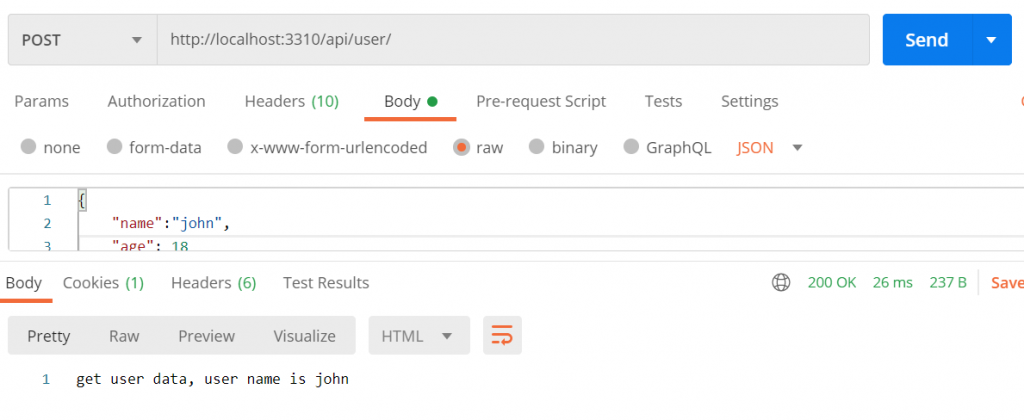The height and width of the screenshot is (420, 1024).
Task: Open the POST method dropdown
Action: tap(82, 40)
